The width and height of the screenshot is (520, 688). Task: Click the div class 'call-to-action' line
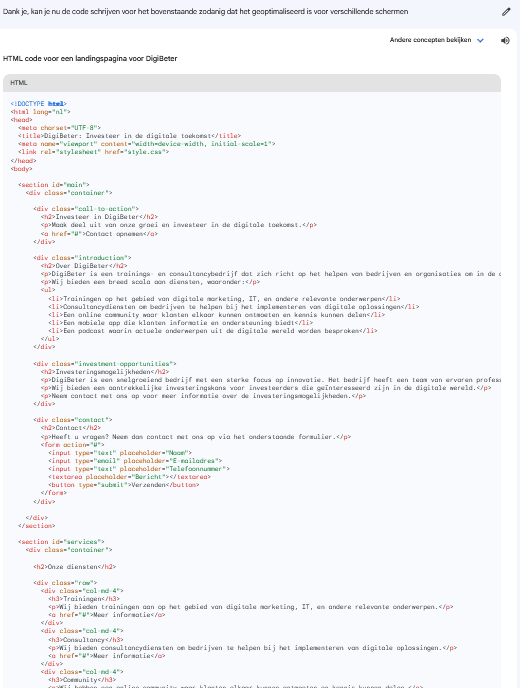tap(86, 209)
